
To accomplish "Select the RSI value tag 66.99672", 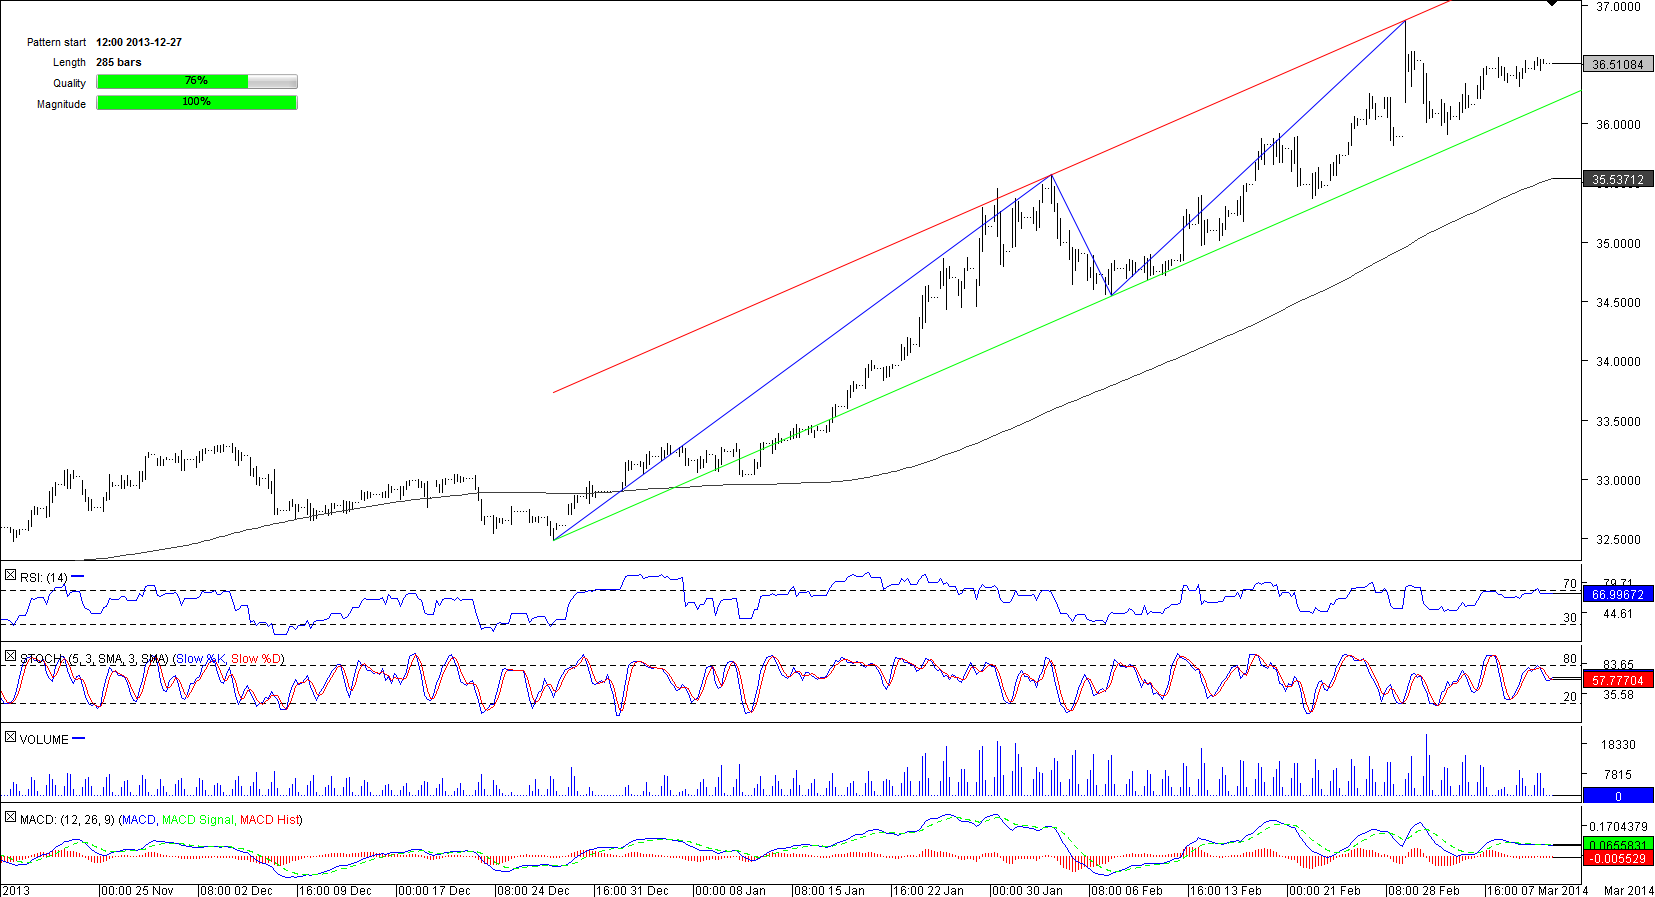I will (1618, 595).
